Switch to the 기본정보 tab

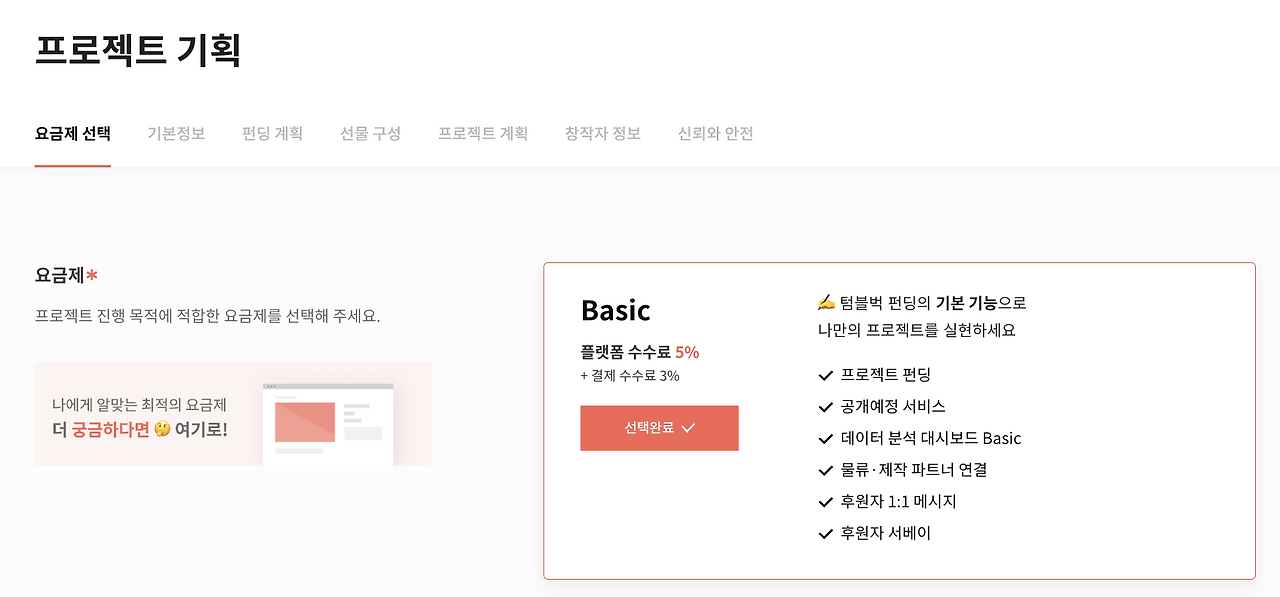click(x=177, y=133)
